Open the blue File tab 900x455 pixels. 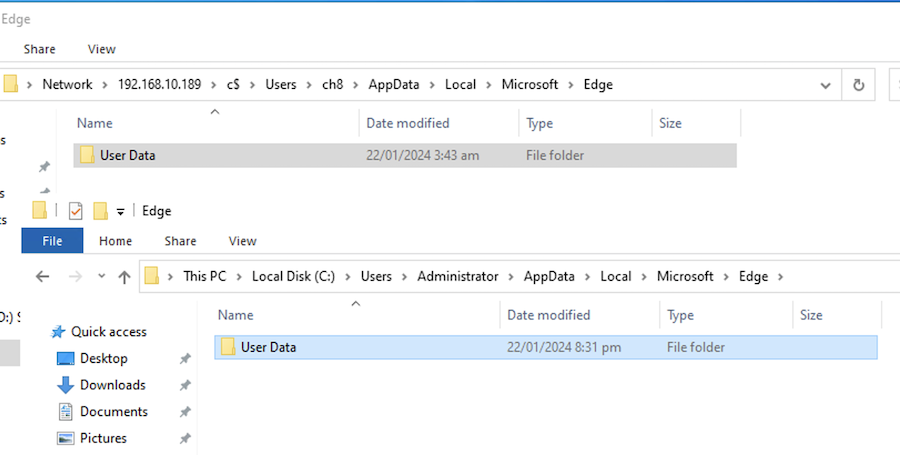click(x=52, y=241)
